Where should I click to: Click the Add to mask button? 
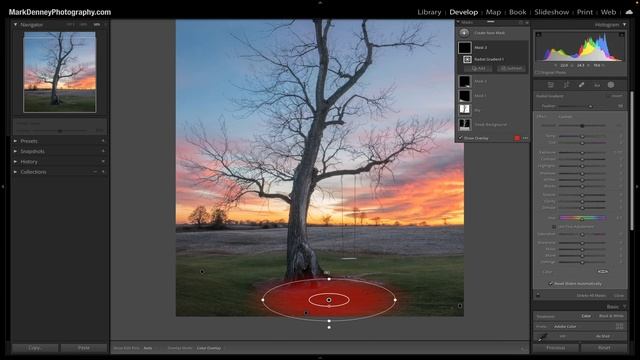(x=478, y=69)
